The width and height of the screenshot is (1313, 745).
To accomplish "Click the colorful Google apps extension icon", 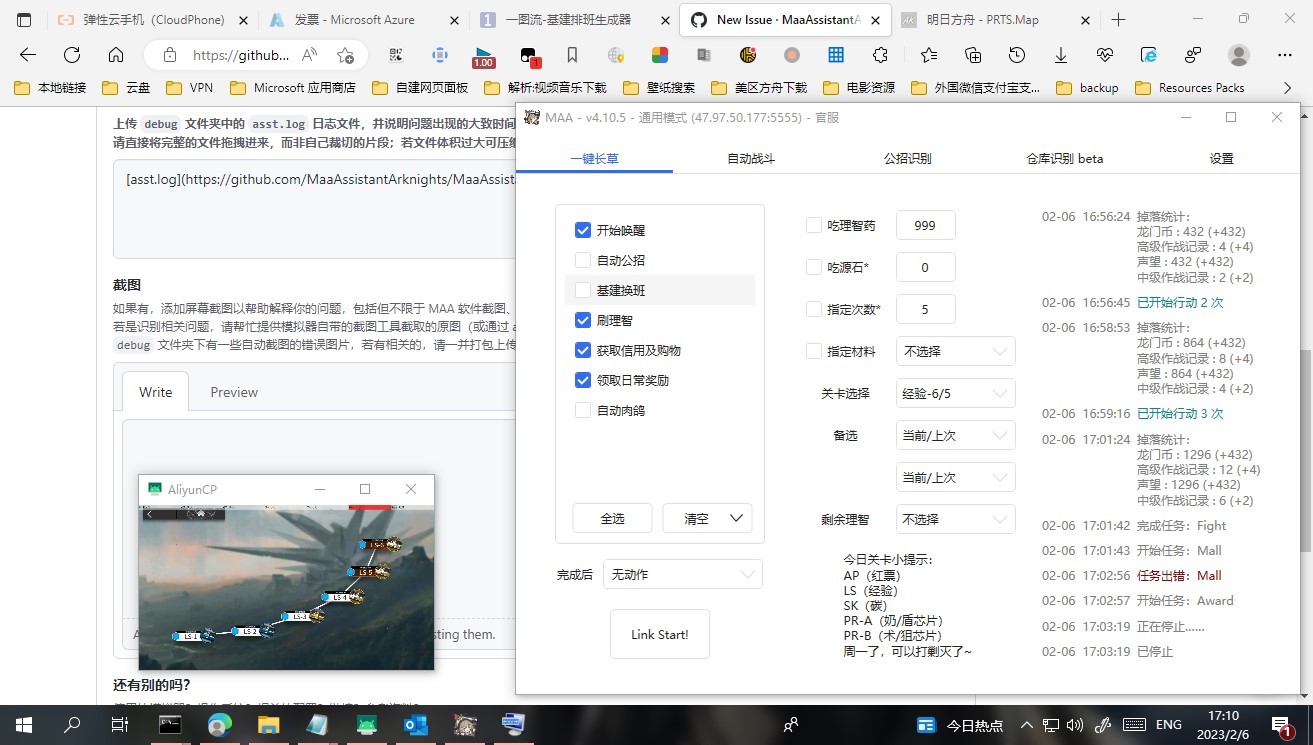I will (x=658, y=56).
